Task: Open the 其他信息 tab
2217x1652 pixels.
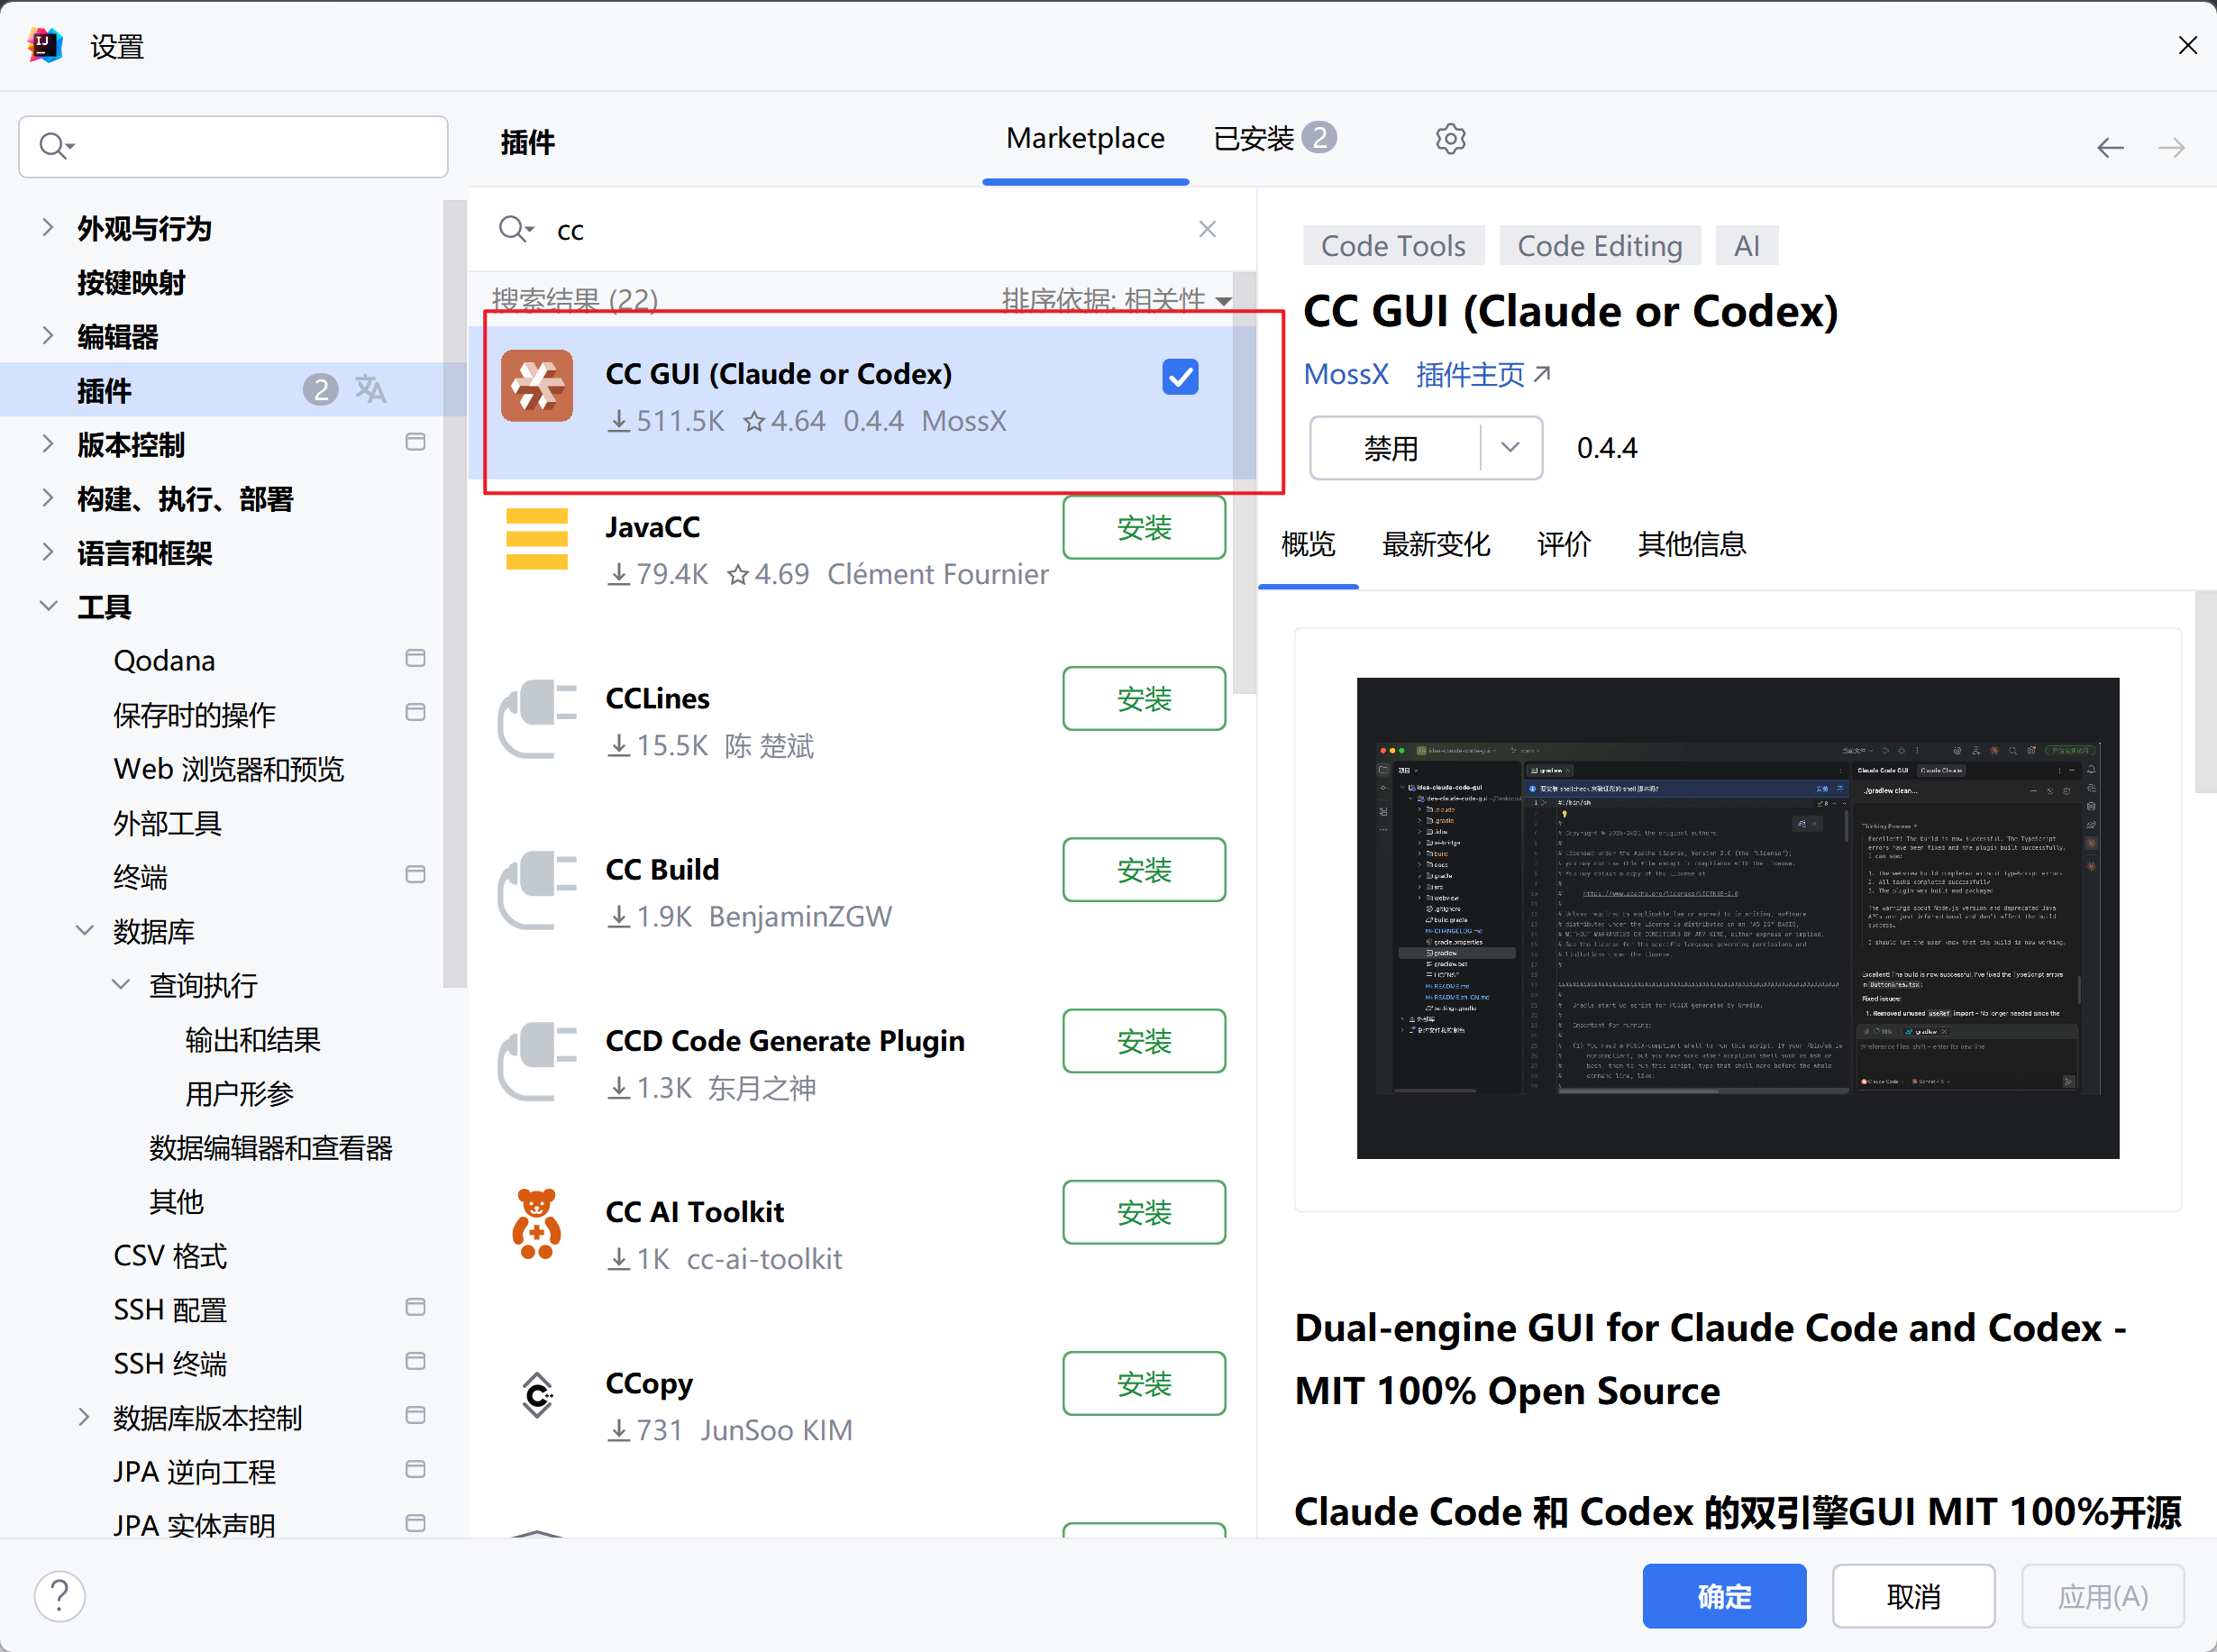Action: pyautogui.click(x=1692, y=544)
